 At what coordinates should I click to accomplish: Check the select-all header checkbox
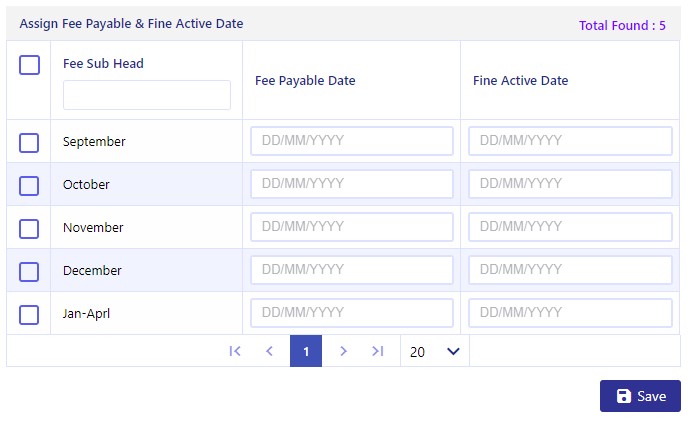(29, 65)
